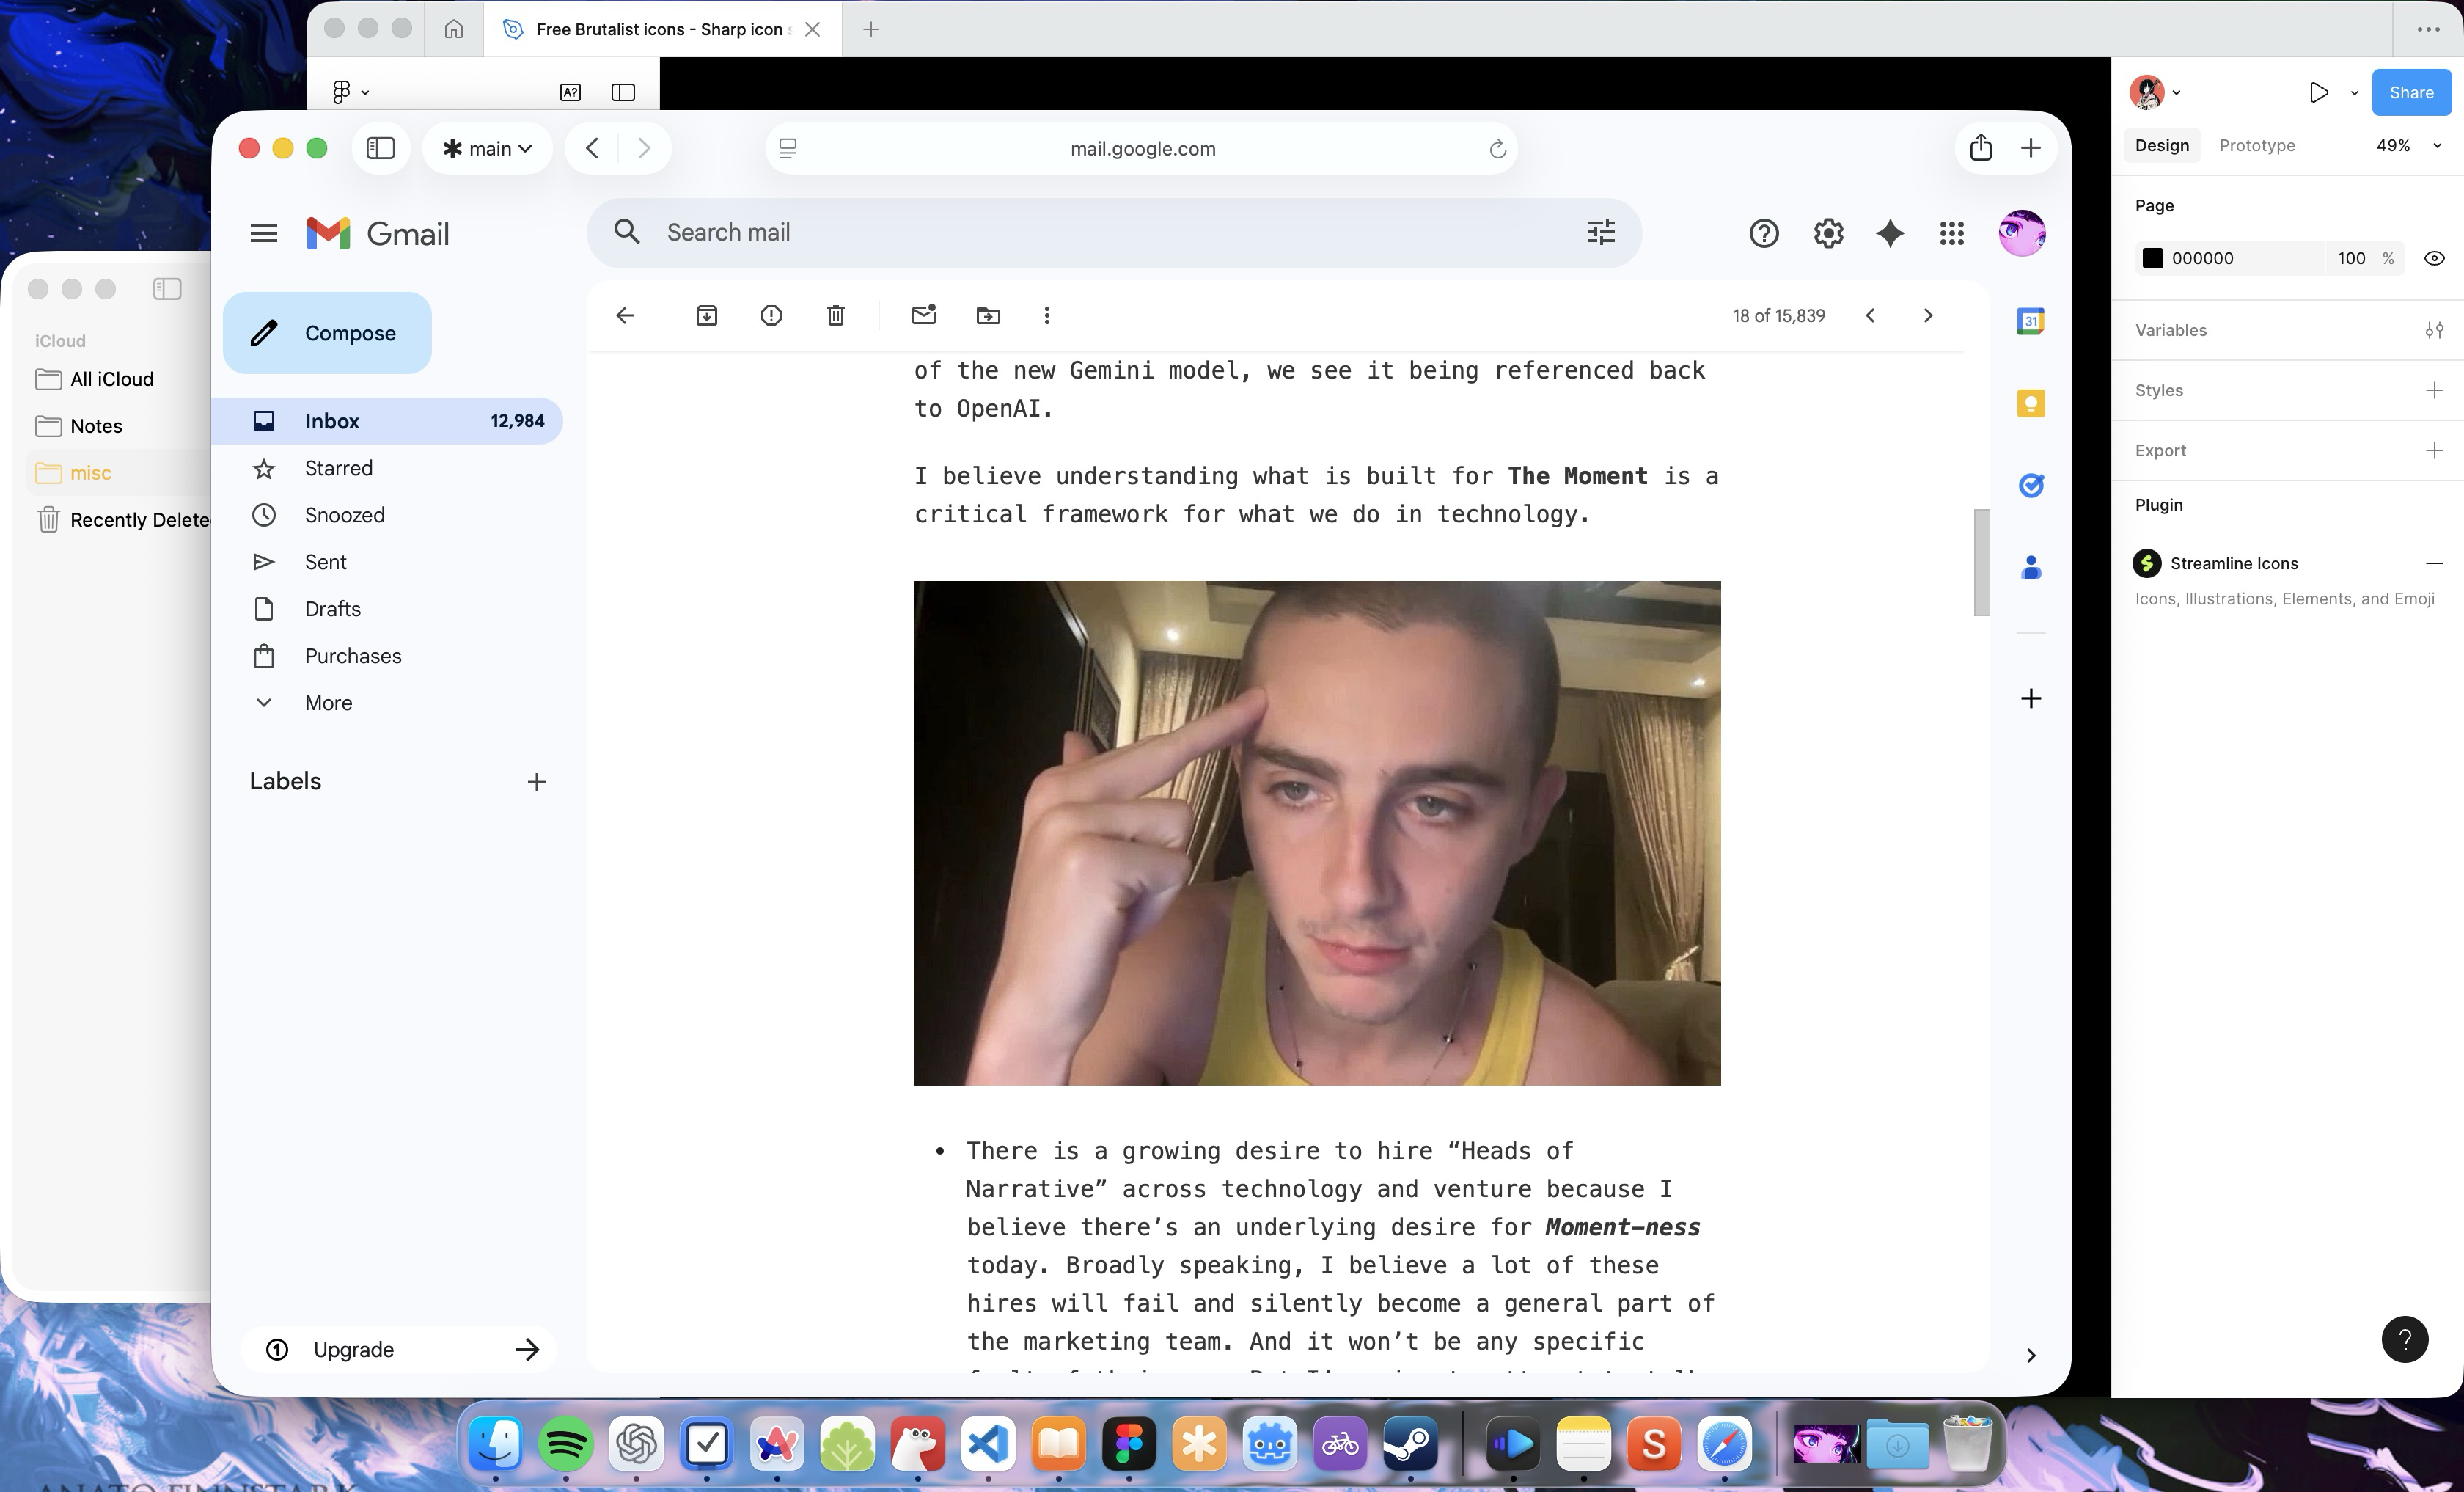This screenshot has width=2464, height=1492.
Task: Open Finder from the Dock
Action: point(496,1444)
